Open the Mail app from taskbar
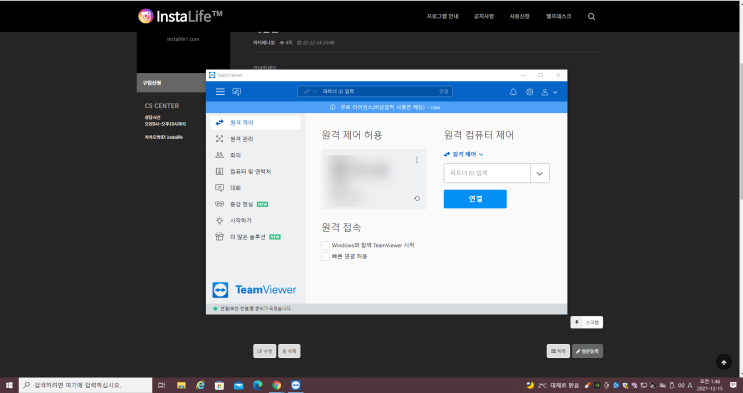The height and width of the screenshot is (393, 743). (238, 385)
